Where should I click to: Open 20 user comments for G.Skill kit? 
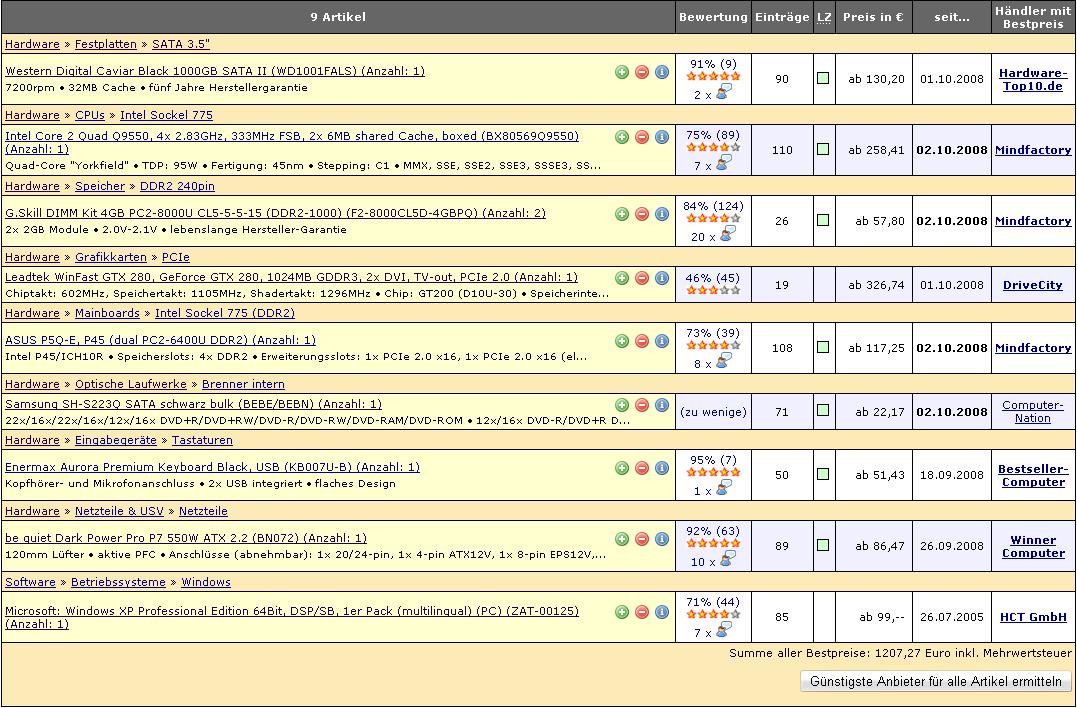pos(727,234)
